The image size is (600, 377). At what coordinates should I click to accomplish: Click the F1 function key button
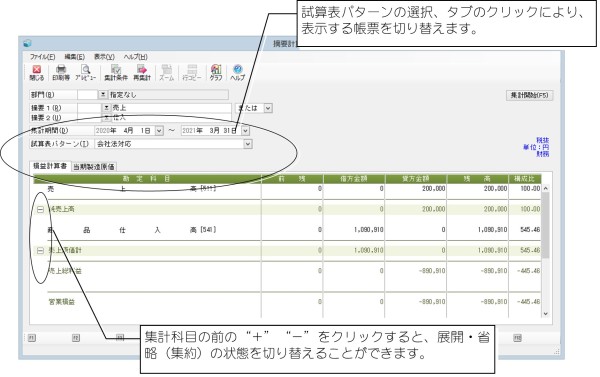click(32, 338)
